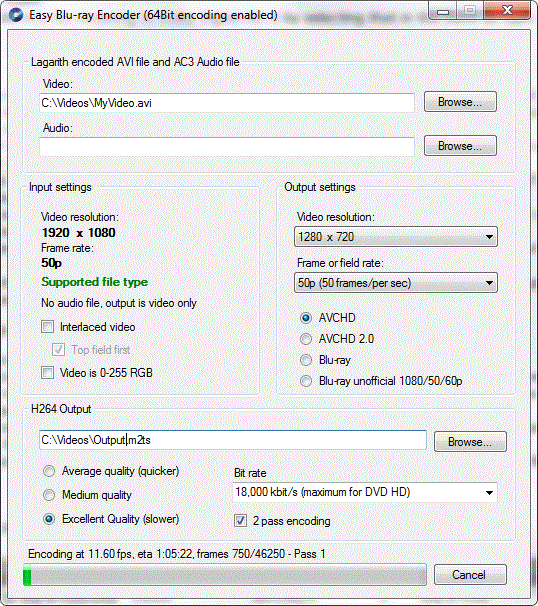538x606 pixels.
Task: Click the 50p input frame rate value
Action: coord(51,263)
